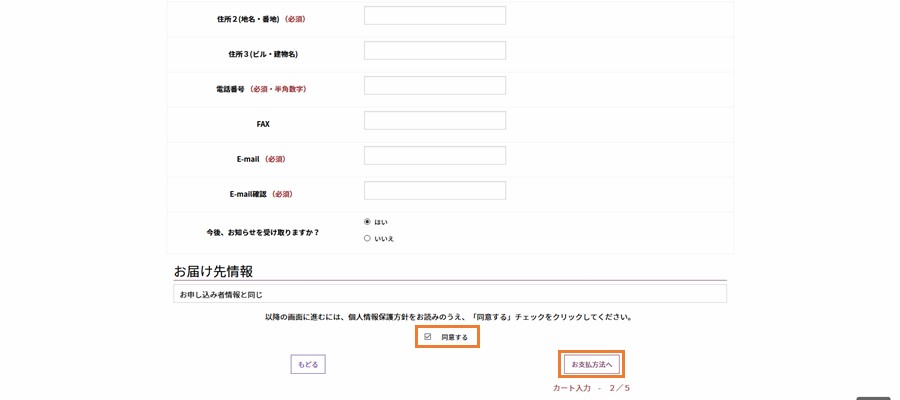Click the FAX label text
This screenshot has height=400, width=900.
263,124
